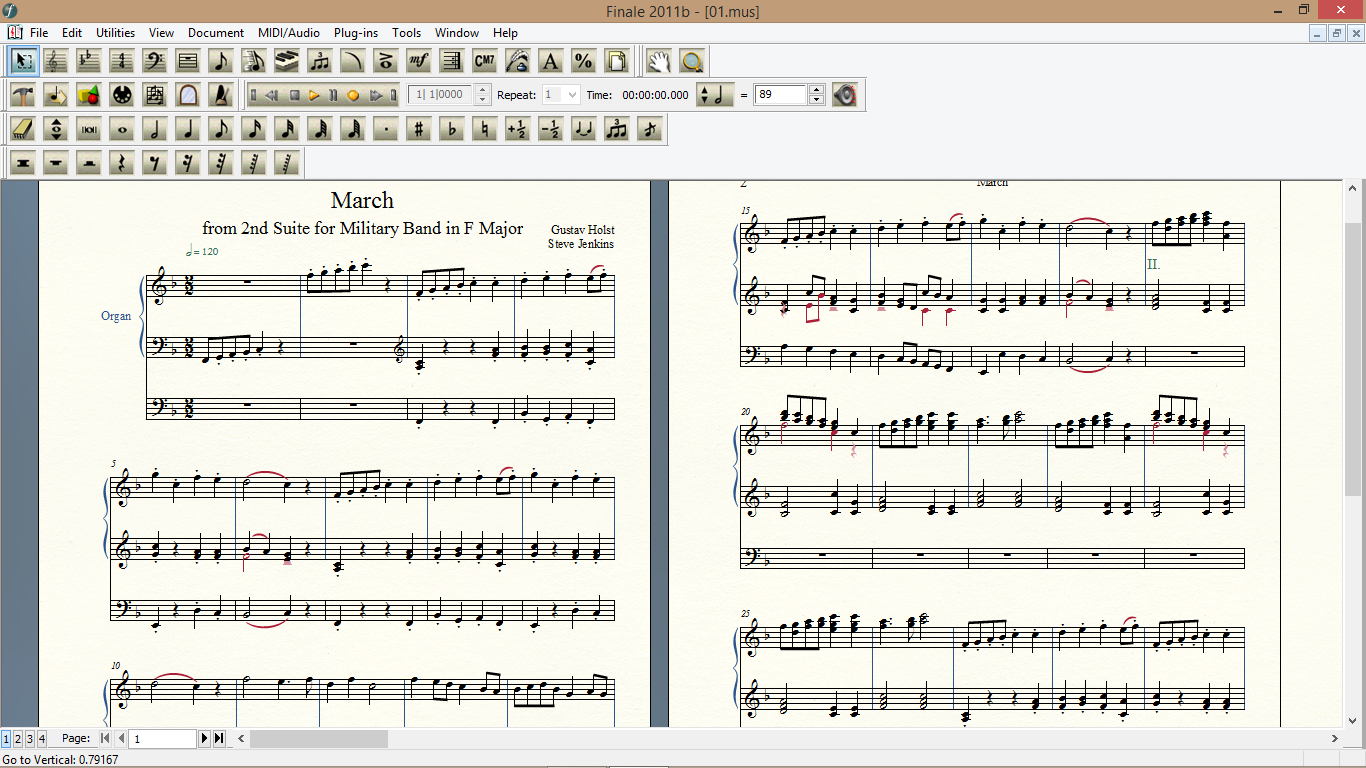Select the Page Layout tool

[x=617, y=61]
